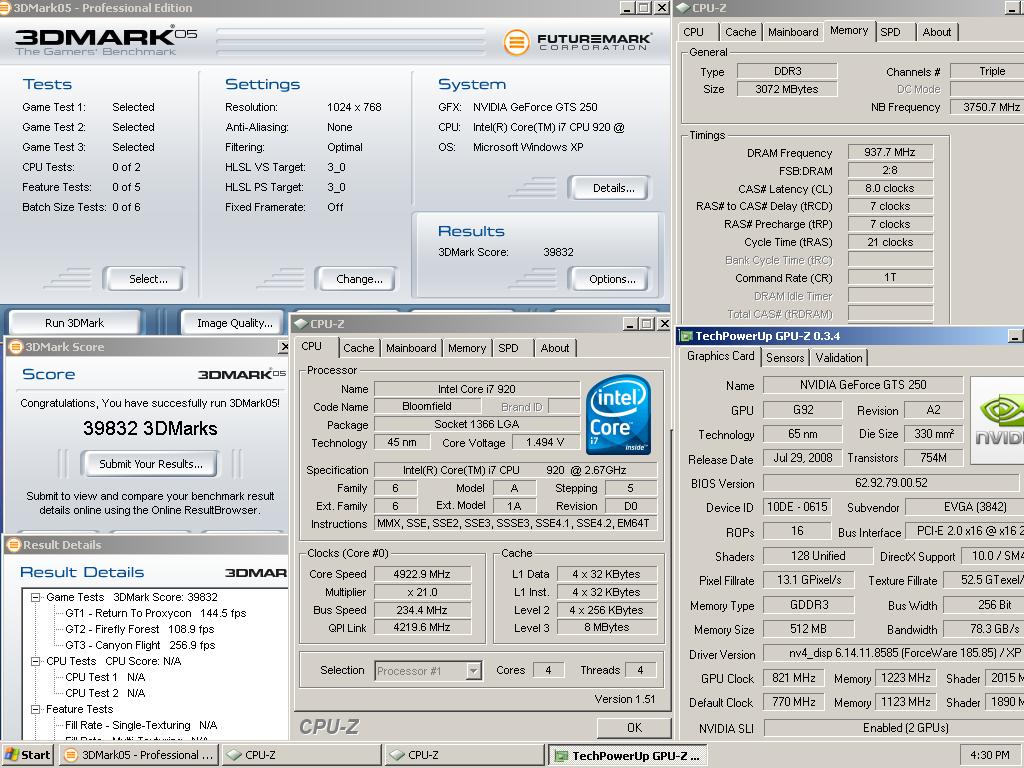Image resolution: width=1024 pixels, height=768 pixels.
Task: Click the Device ID 10DE - 0615 field
Action: click(x=797, y=507)
